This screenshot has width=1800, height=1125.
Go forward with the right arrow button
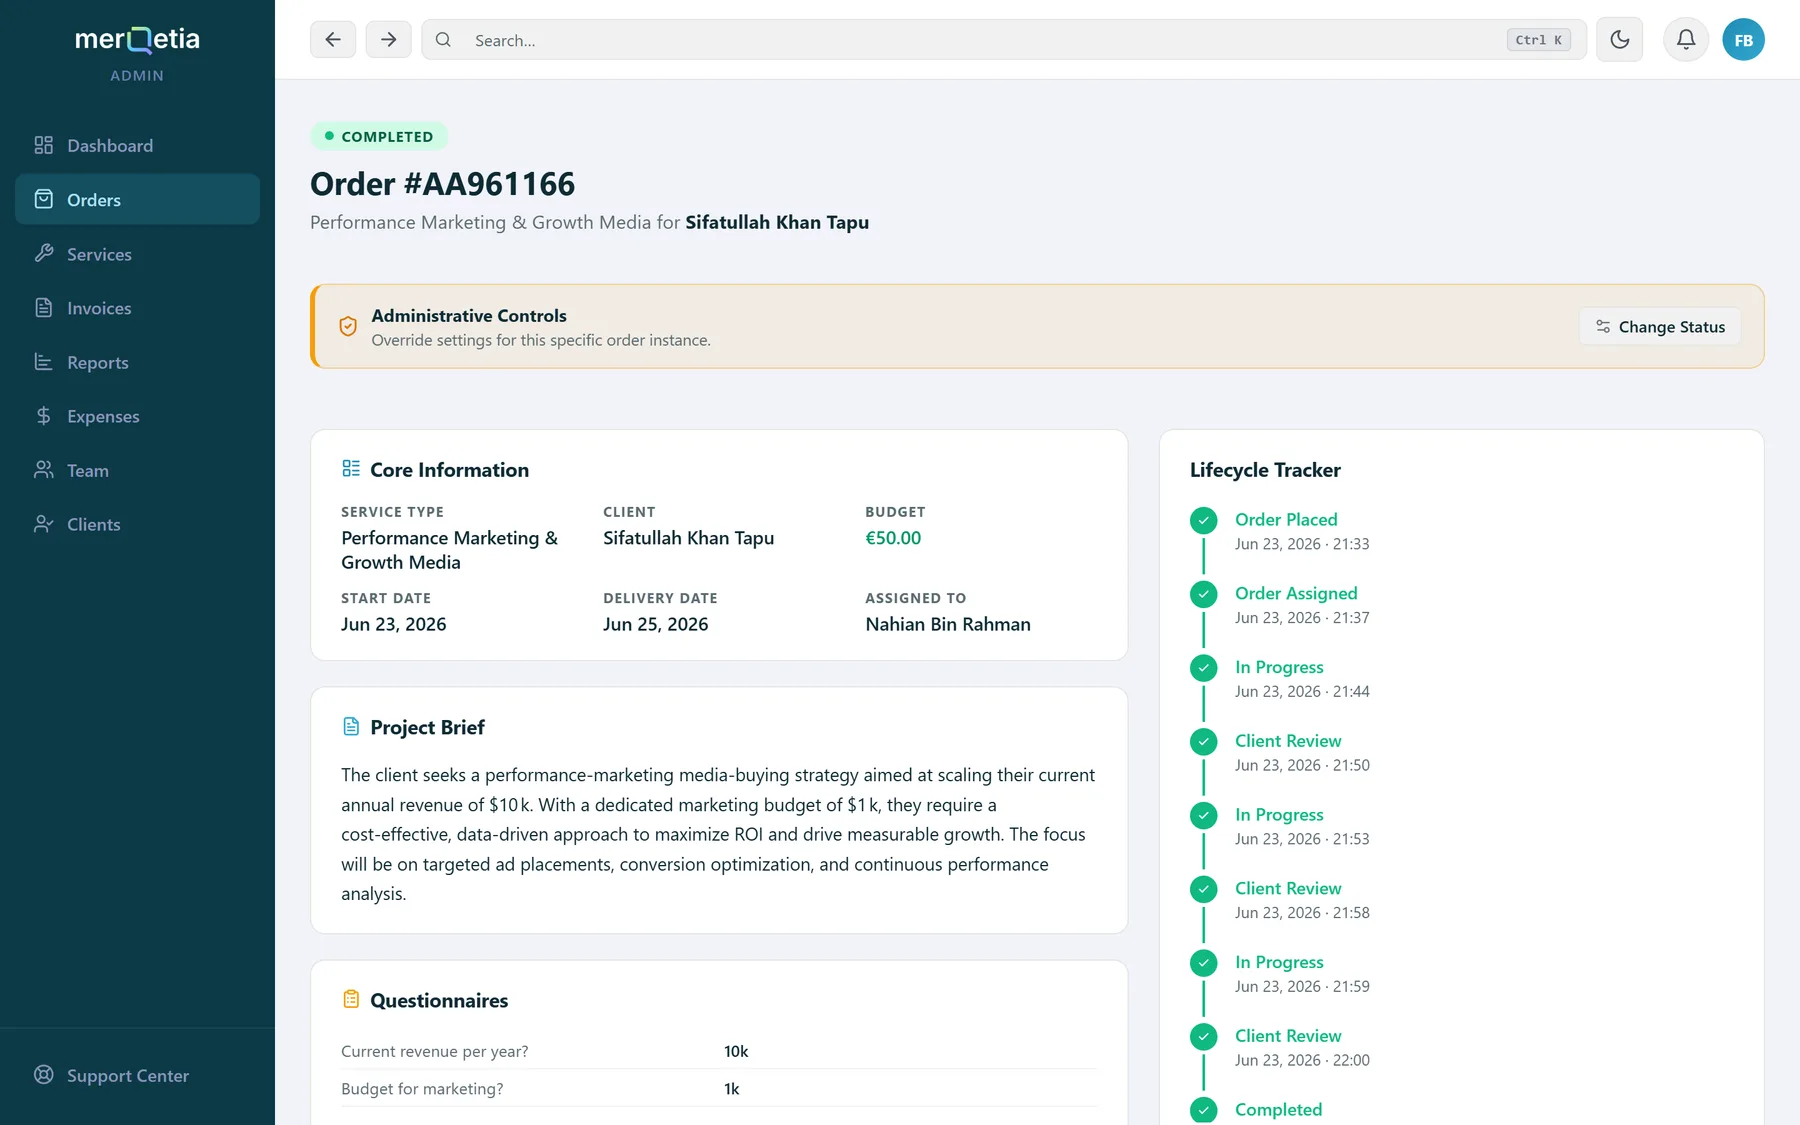[388, 40]
